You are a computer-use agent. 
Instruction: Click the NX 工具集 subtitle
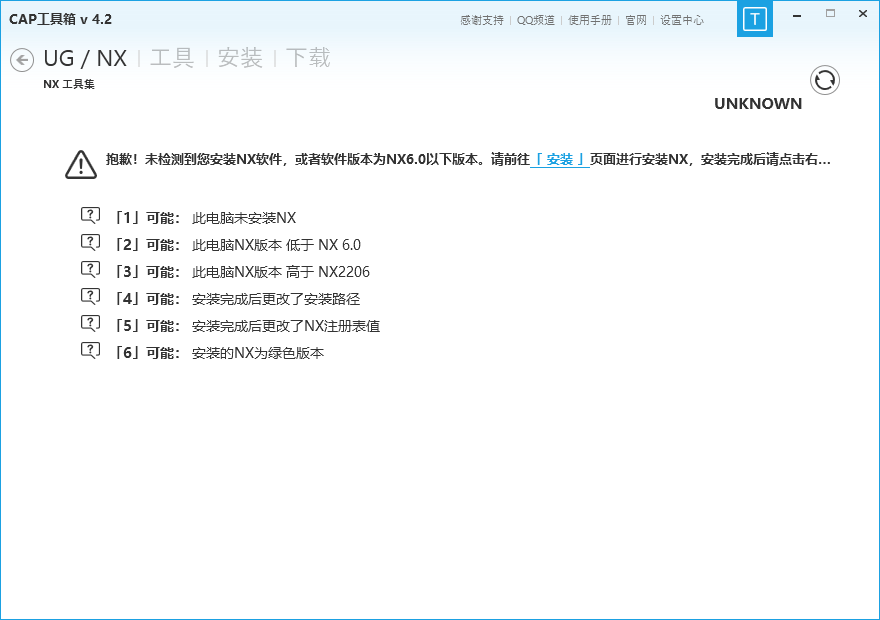pos(69,84)
